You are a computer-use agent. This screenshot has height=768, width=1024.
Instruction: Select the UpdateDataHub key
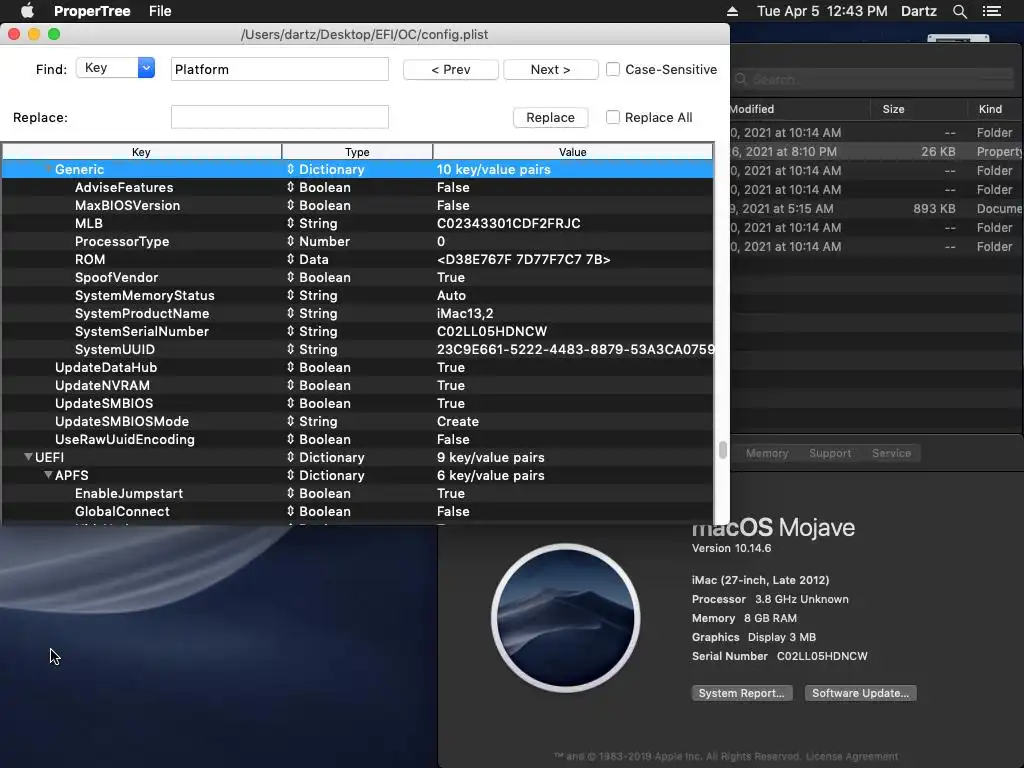(106, 368)
